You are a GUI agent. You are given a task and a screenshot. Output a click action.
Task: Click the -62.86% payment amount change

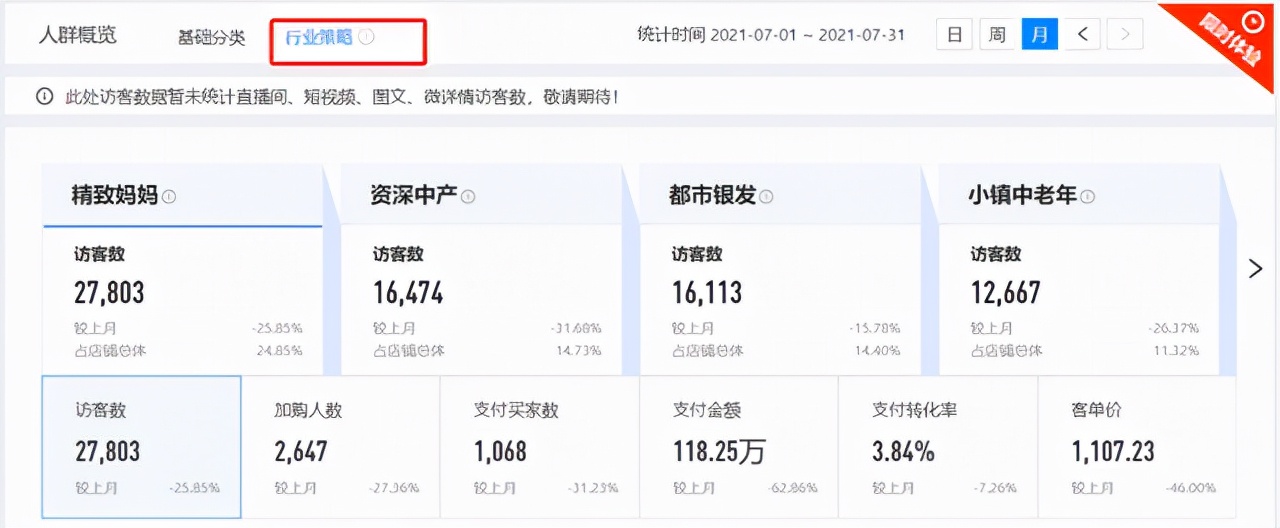pyautogui.click(x=792, y=488)
